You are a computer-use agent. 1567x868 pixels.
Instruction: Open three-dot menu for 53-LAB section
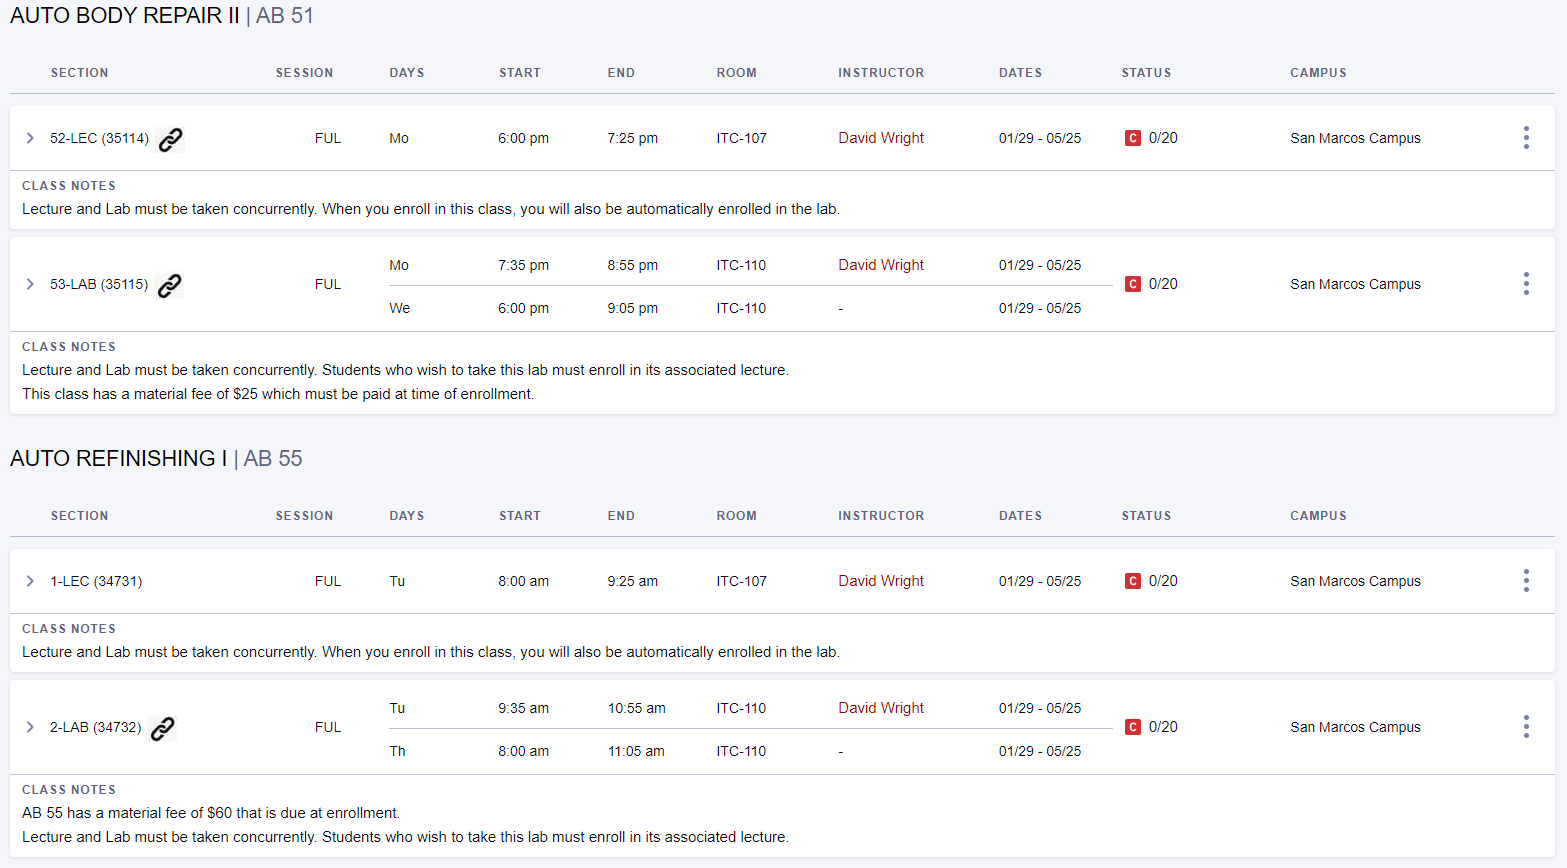(x=1525, y=284)
